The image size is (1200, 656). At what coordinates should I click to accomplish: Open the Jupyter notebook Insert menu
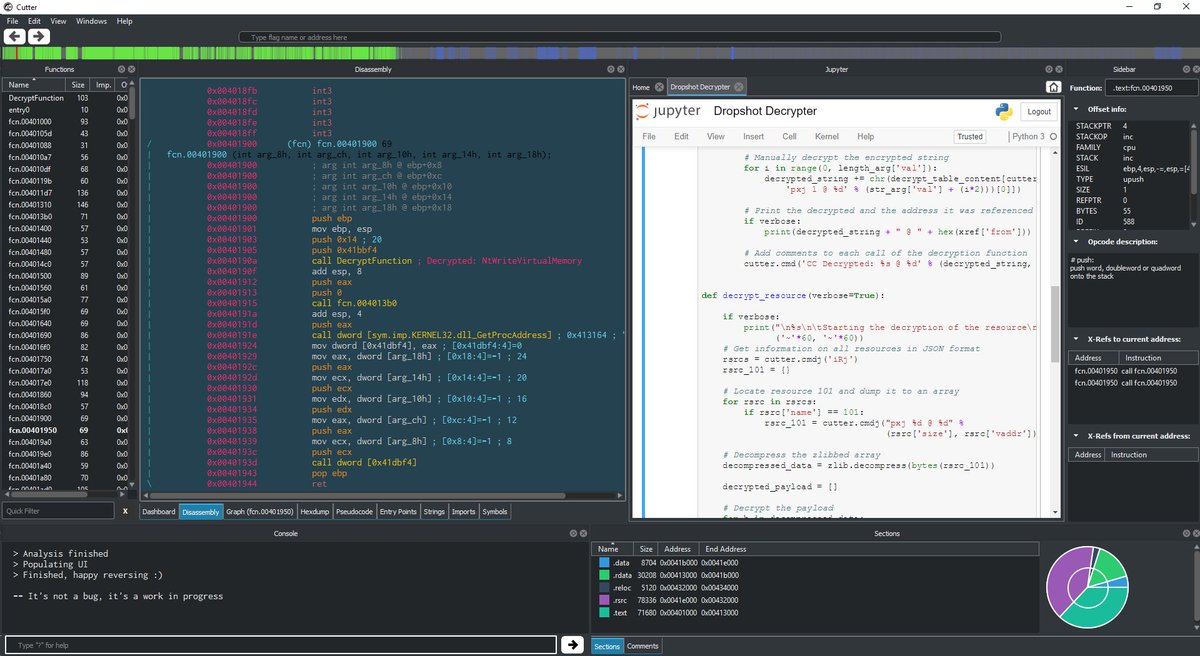[753, 136]
